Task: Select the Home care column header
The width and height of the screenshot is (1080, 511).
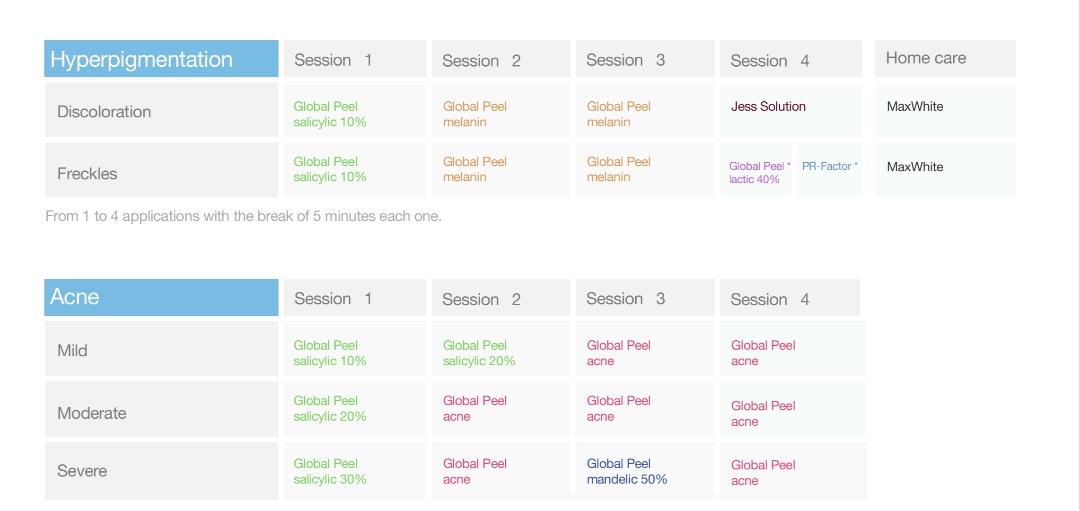Action: click(x=944, y=58)
